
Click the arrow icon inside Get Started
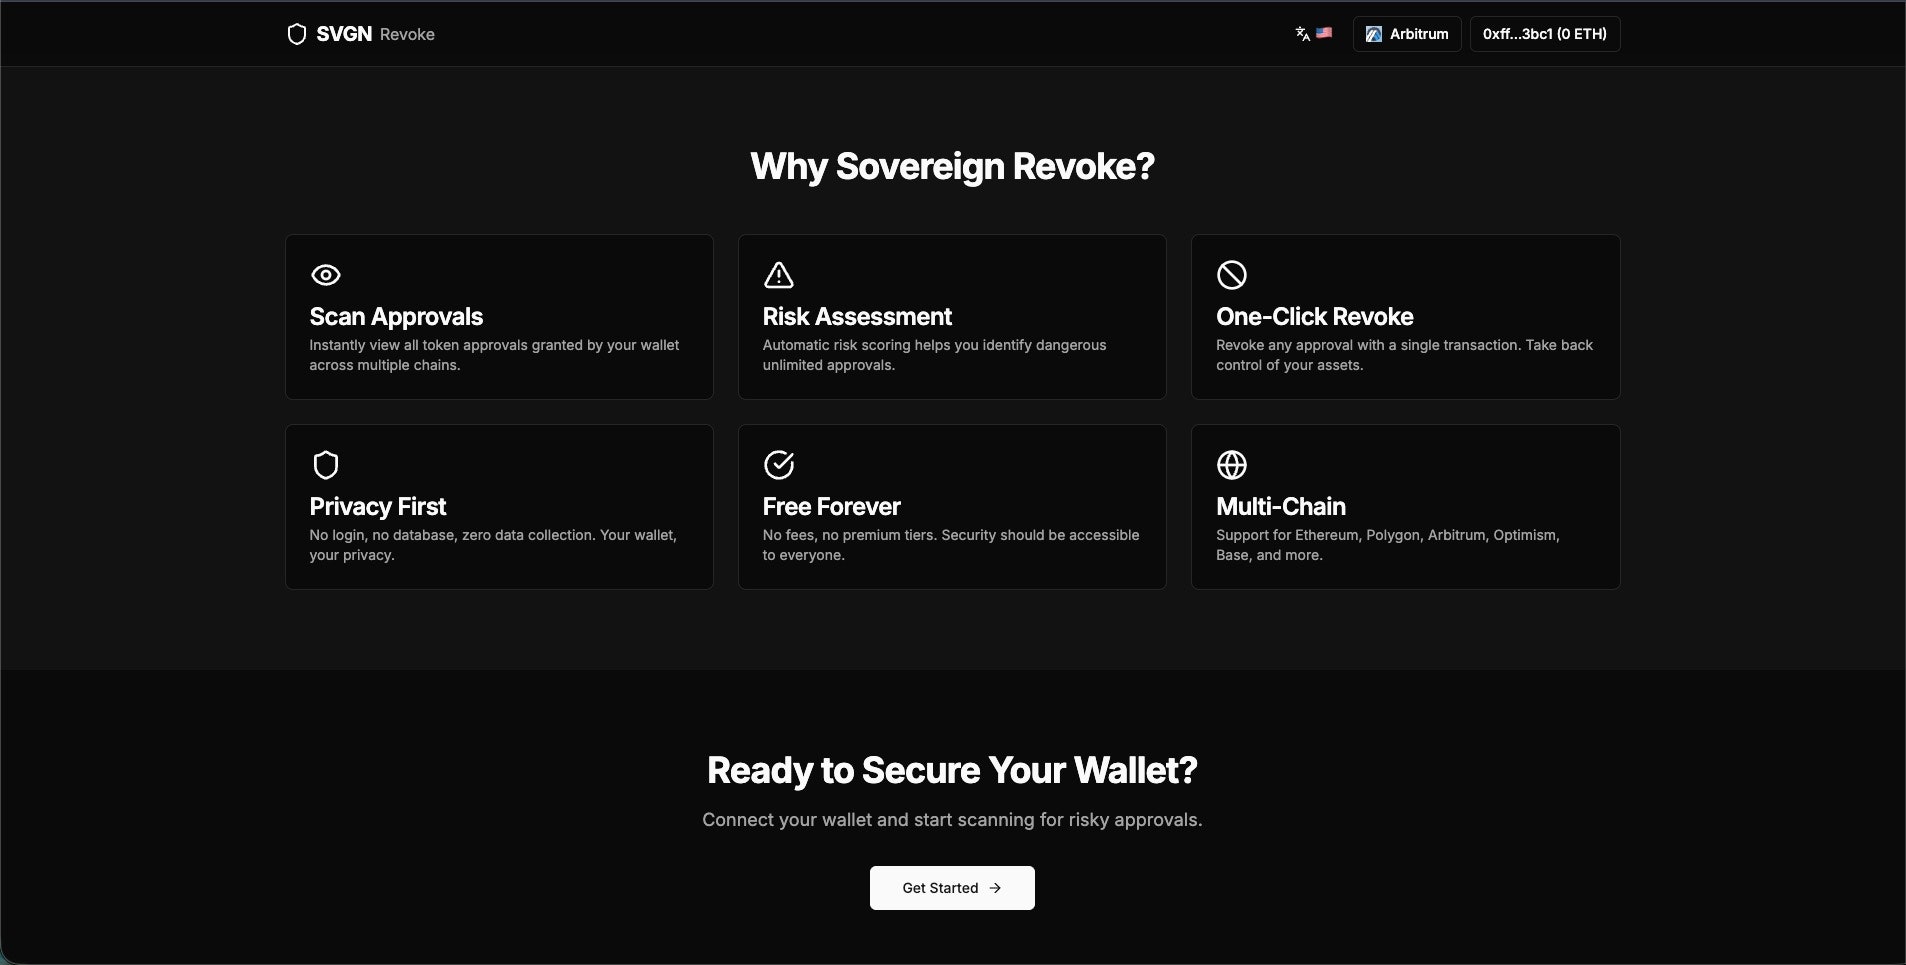coord(995,887)
